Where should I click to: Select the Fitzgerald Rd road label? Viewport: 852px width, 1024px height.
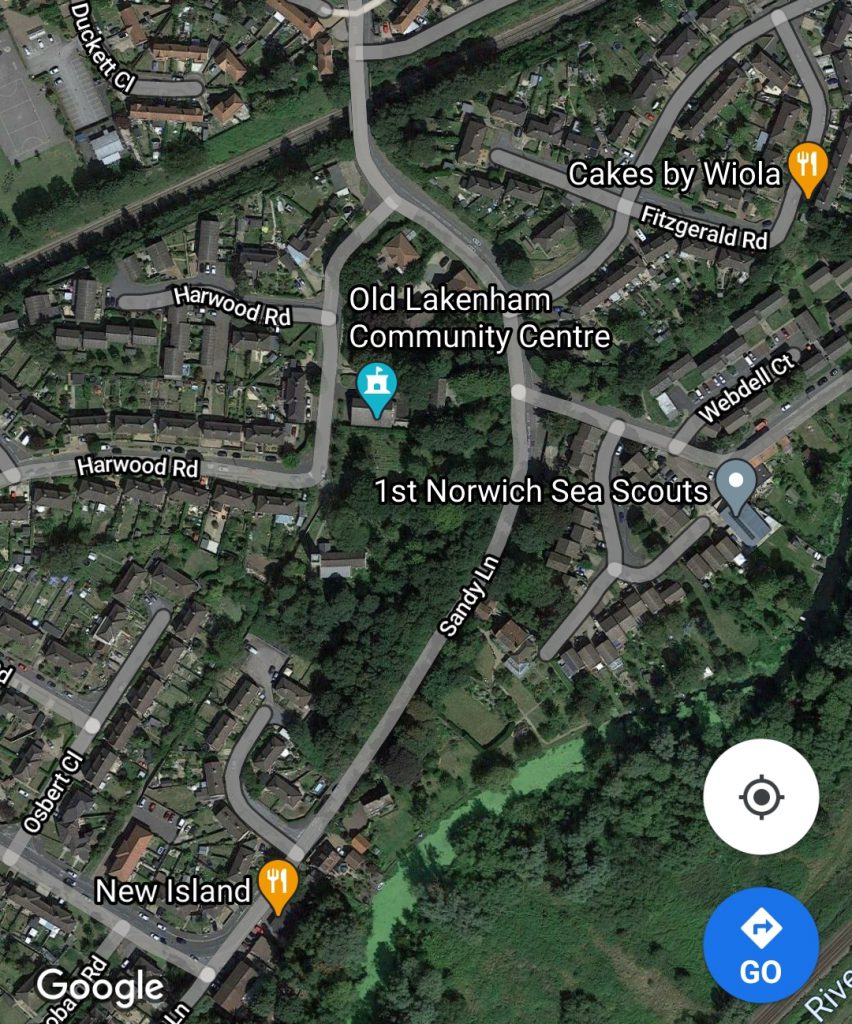click(704, 227)
